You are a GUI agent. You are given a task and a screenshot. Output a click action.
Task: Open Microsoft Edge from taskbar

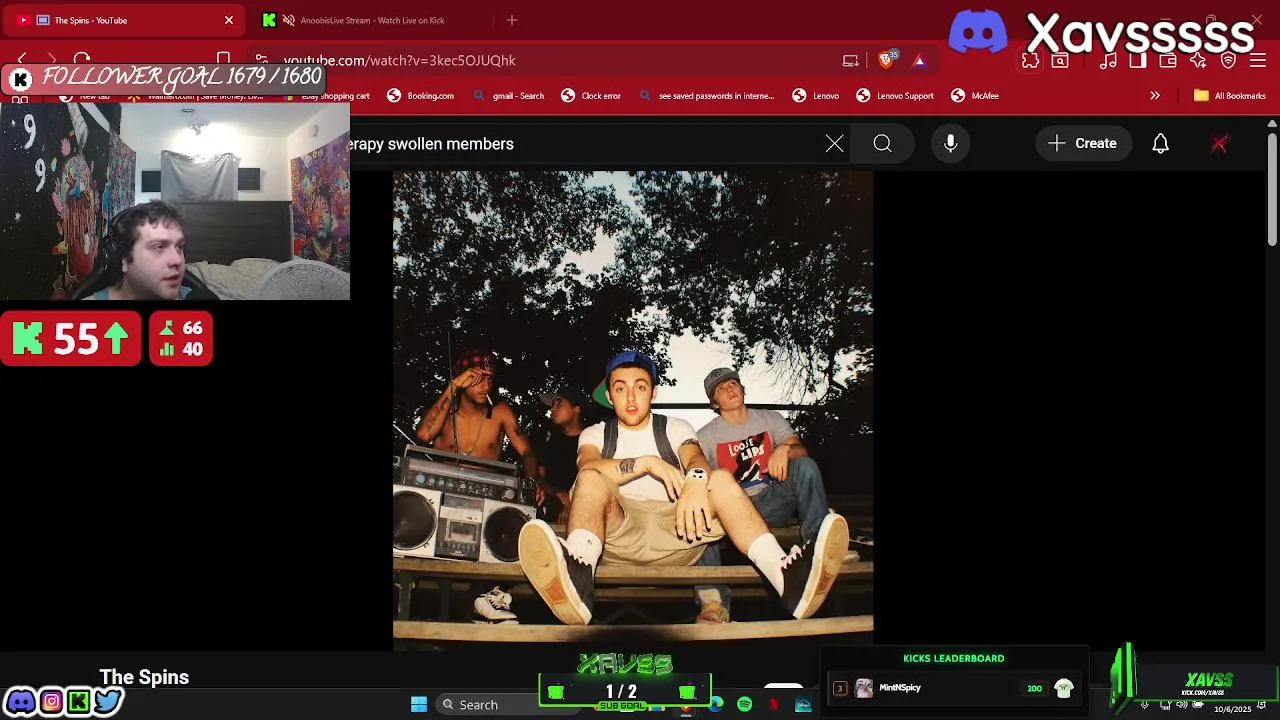pos(716,705)
